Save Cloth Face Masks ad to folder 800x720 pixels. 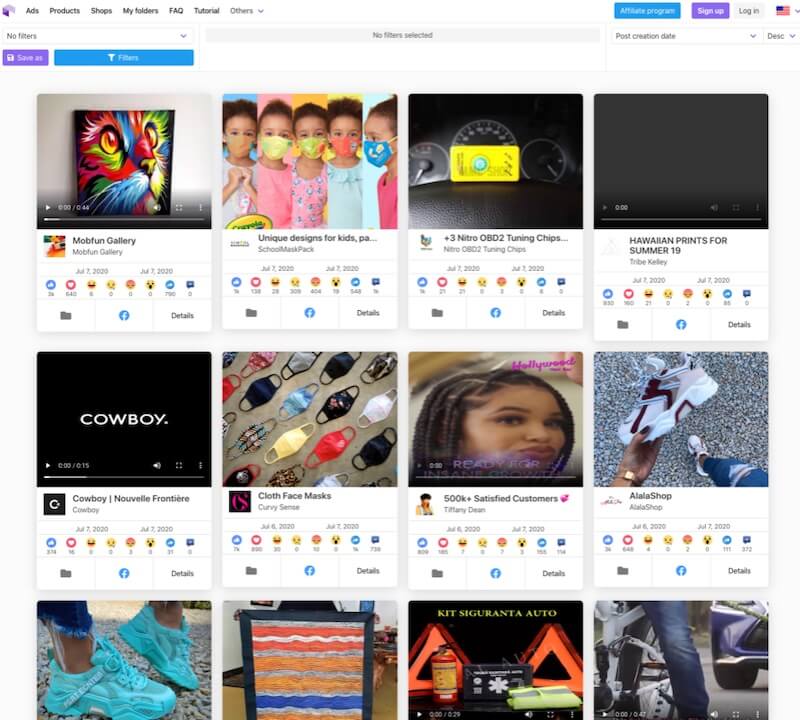click(x=251, y=570)
